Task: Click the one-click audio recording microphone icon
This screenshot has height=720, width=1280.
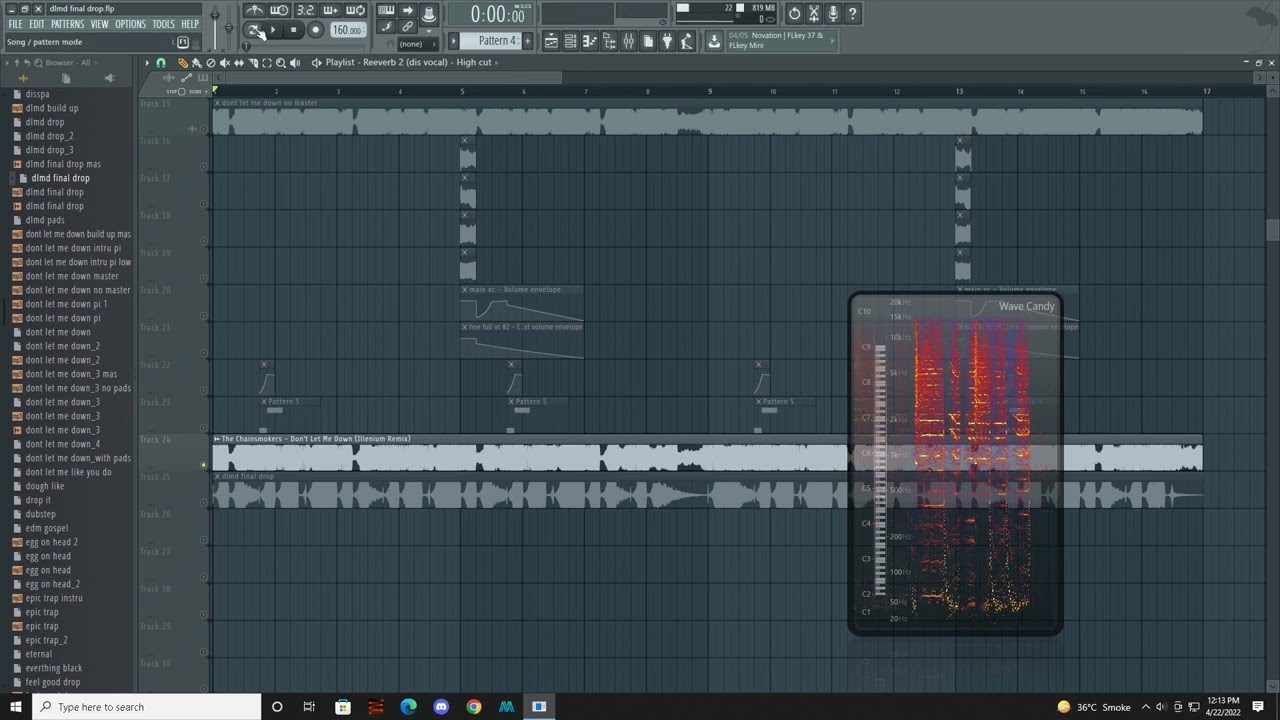Action: (x=833, y=13)
